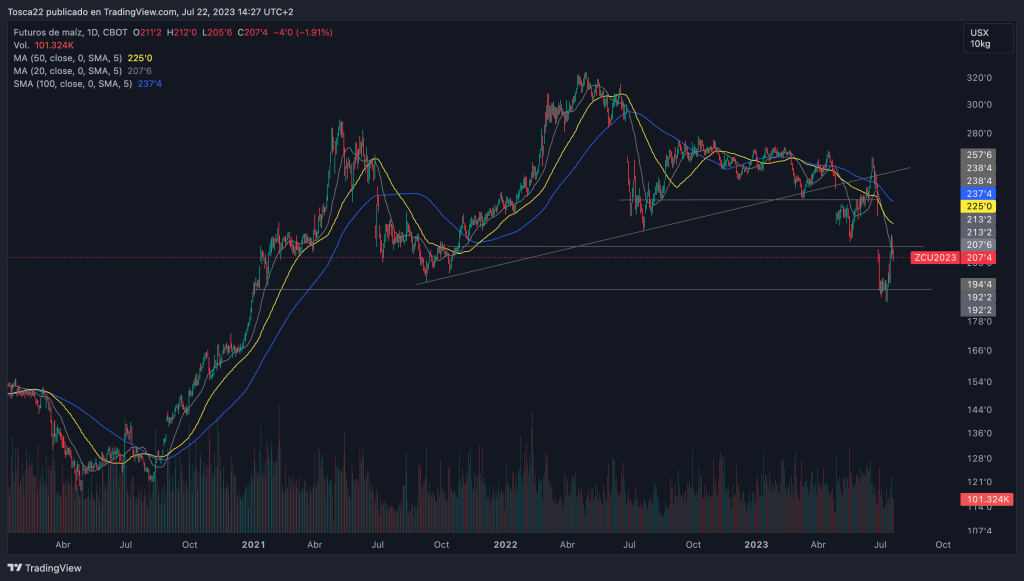Open the USX 10kg unit selector
The image size is (1024, 581).
(979, 39)
